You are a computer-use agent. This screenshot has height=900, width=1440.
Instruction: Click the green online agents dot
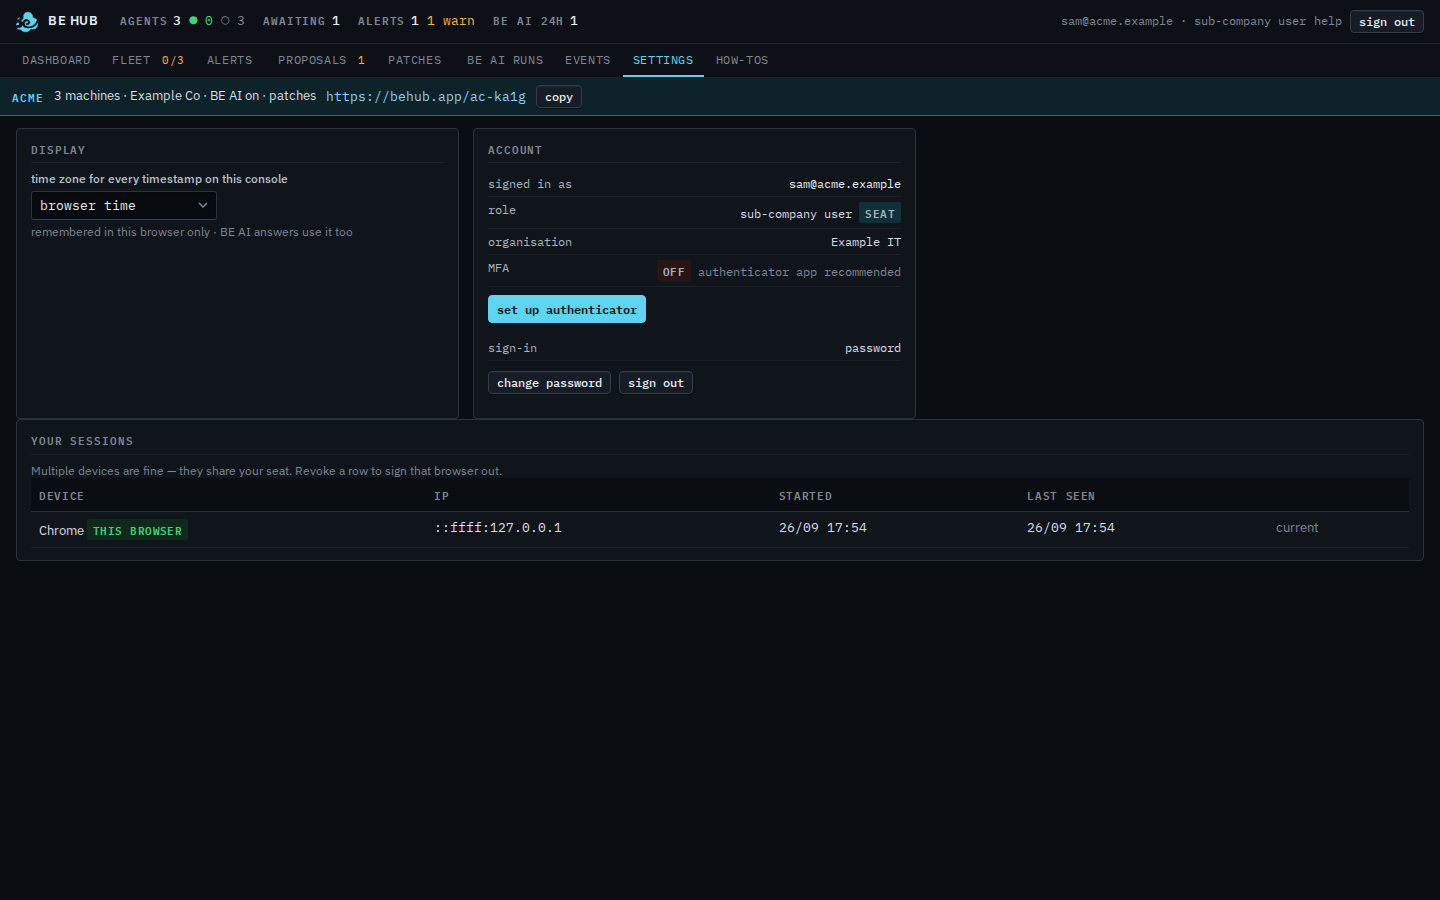193,20
